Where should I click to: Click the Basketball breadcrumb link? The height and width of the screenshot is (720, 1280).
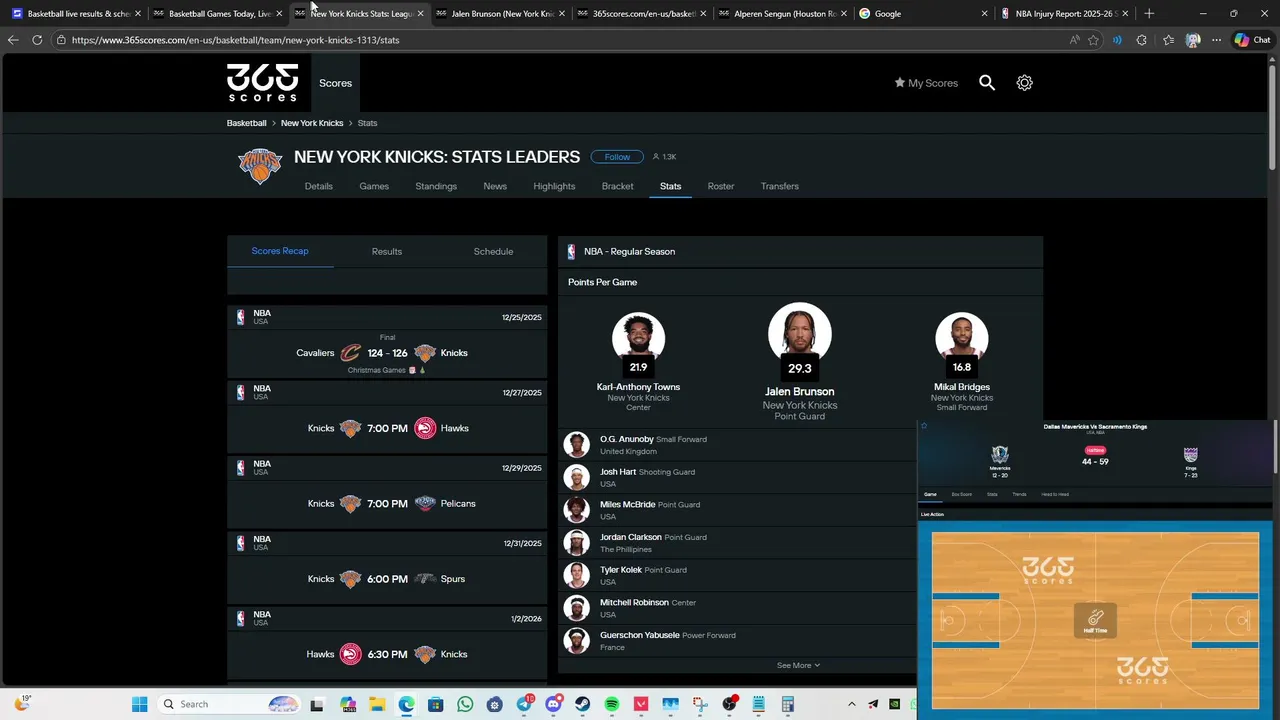(x=246, y=123)
